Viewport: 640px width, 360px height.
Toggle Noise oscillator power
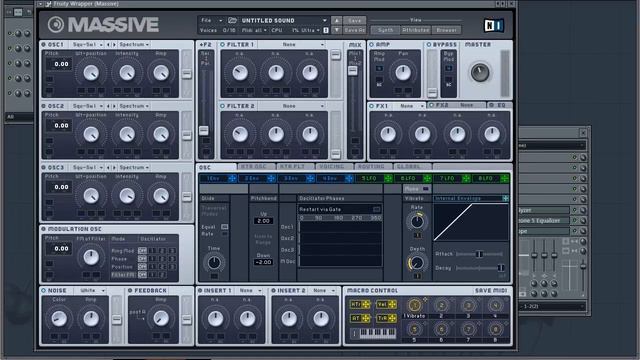(44, 291)
